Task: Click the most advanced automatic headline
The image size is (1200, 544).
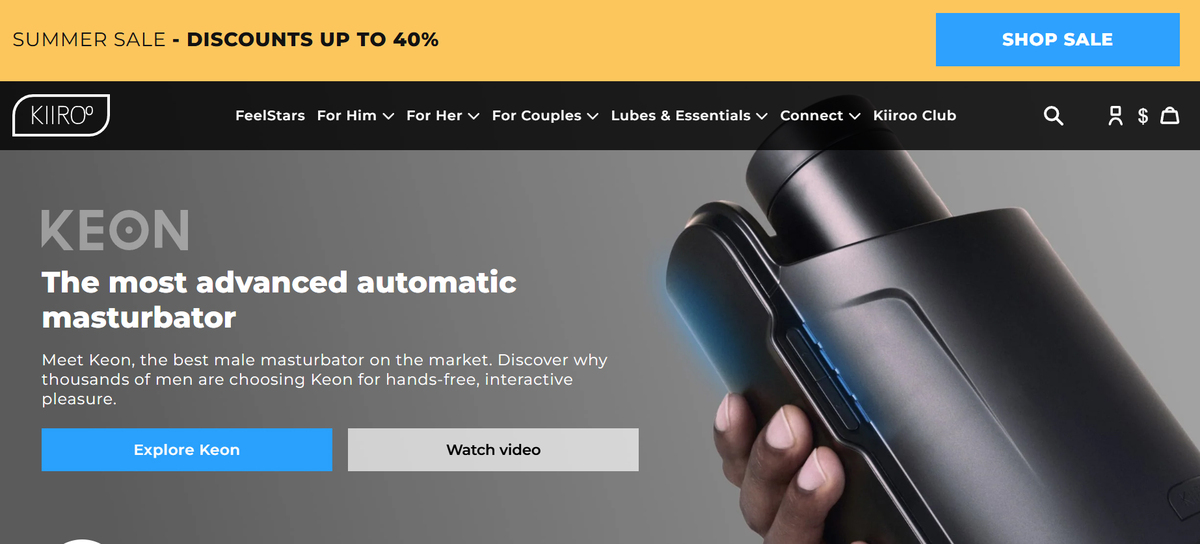Action: pos(279,300)
